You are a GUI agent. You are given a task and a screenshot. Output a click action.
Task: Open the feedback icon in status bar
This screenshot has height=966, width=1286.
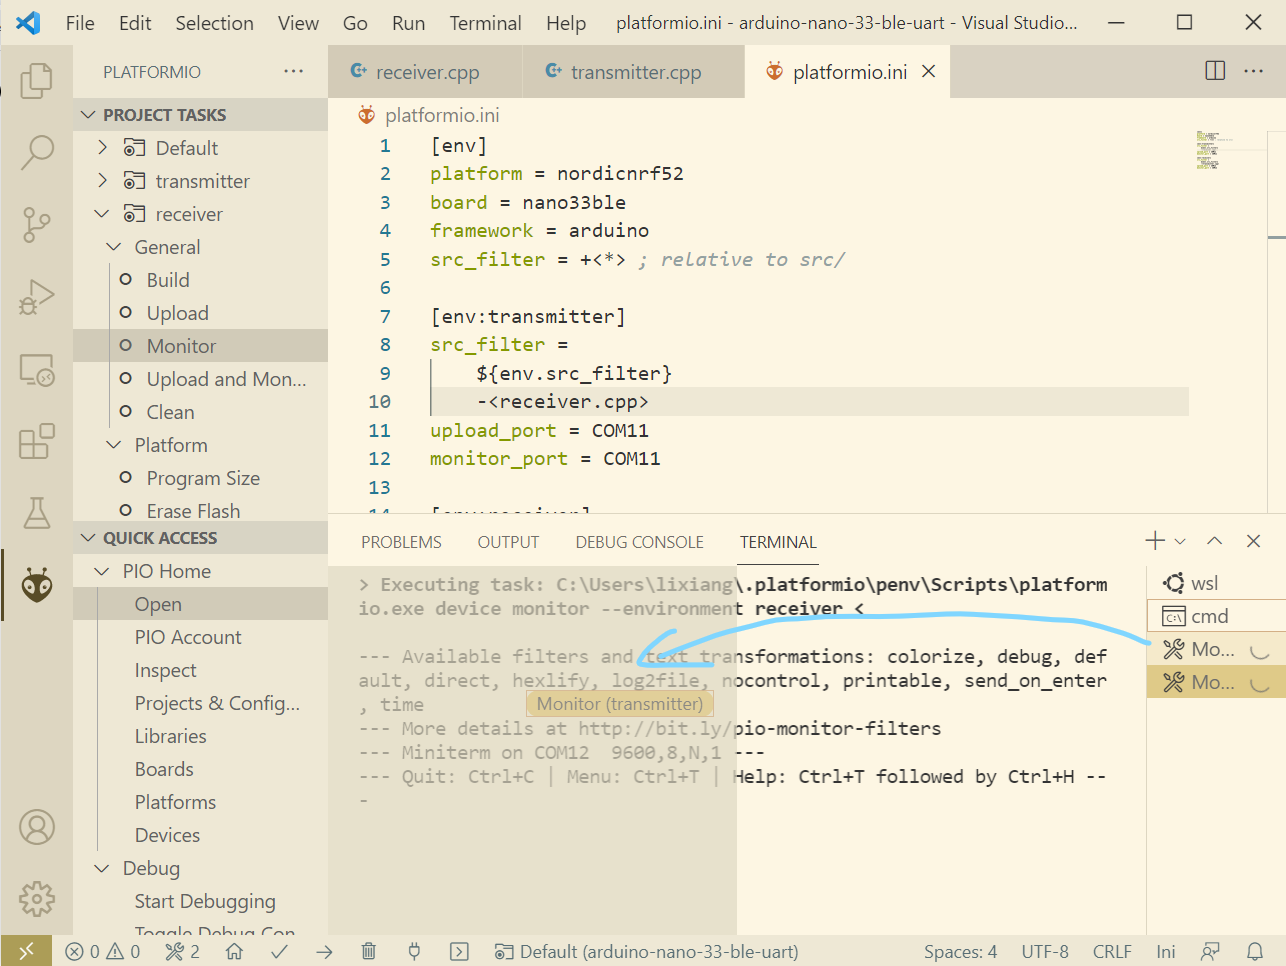coord(1210,951)
